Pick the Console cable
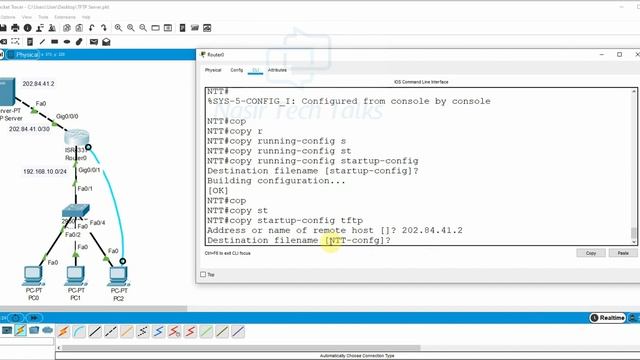 [79, 331]
